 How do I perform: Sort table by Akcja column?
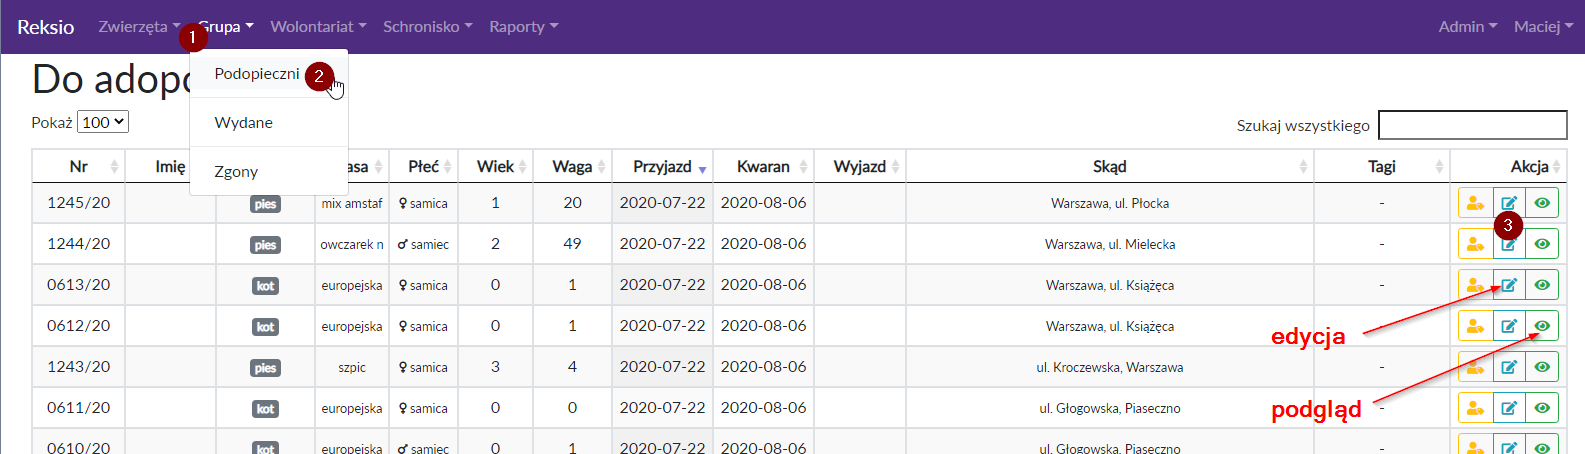click(x=1508, y=166)
